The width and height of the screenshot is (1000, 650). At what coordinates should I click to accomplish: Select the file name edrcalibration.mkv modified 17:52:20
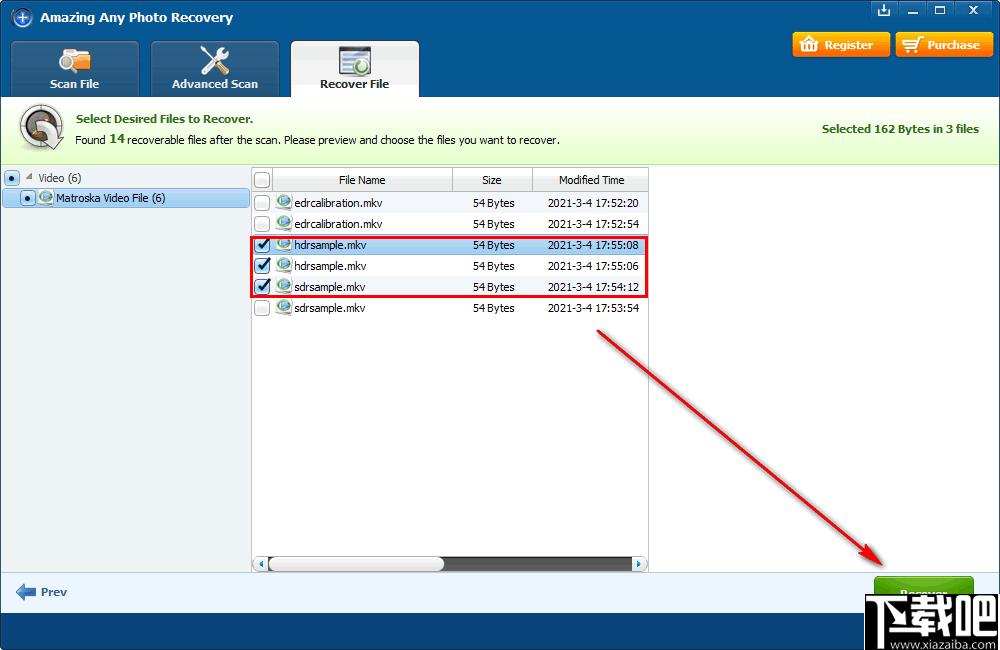(x=338, y=203)
